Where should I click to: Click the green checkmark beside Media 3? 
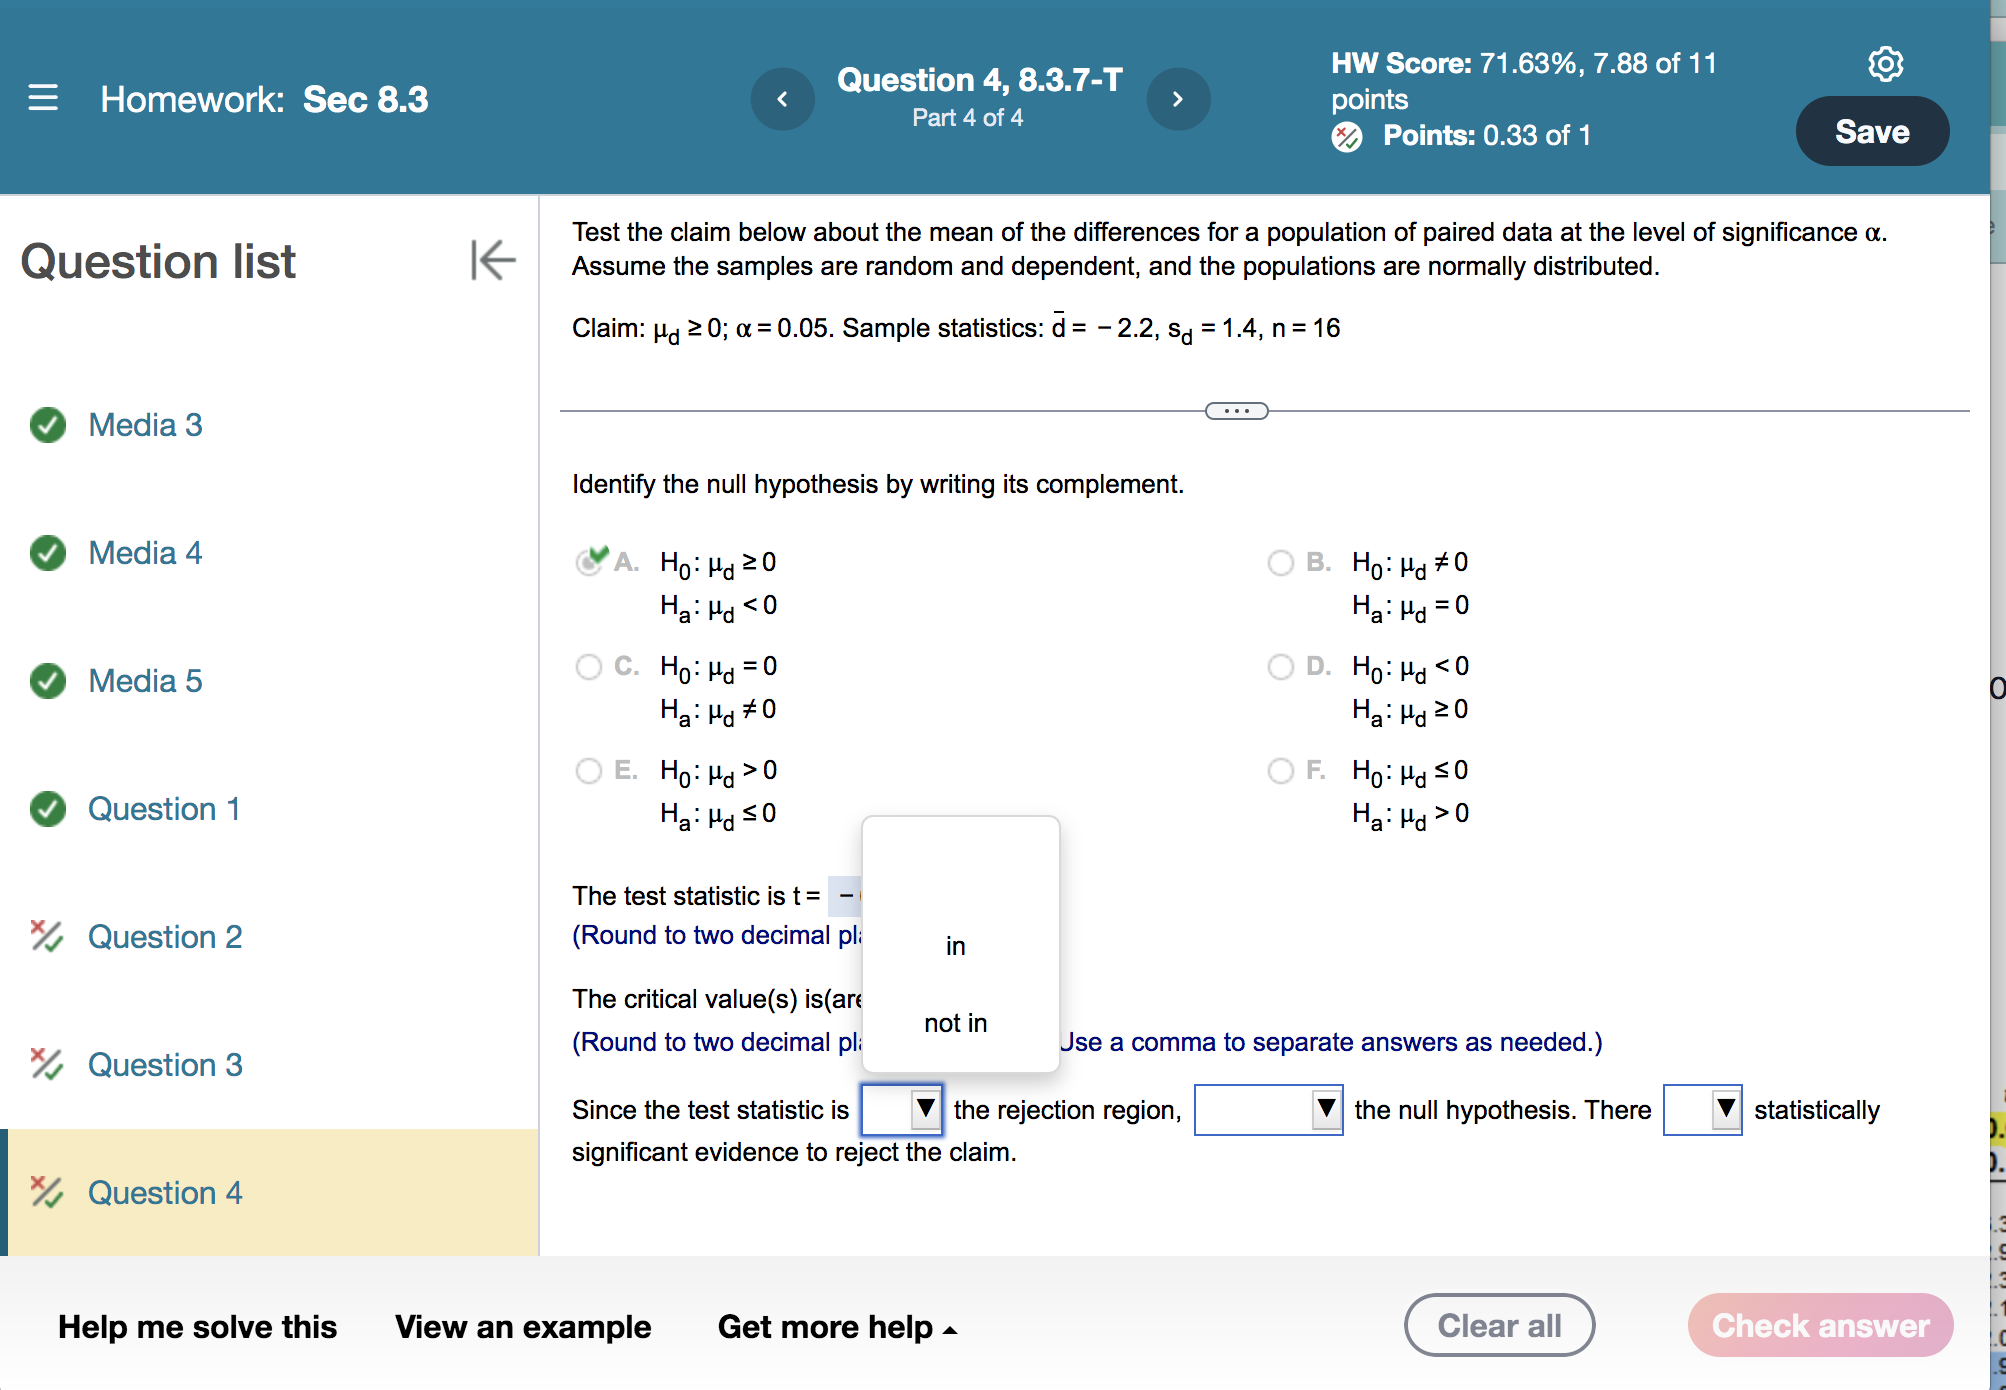click(x=48, y=425)
